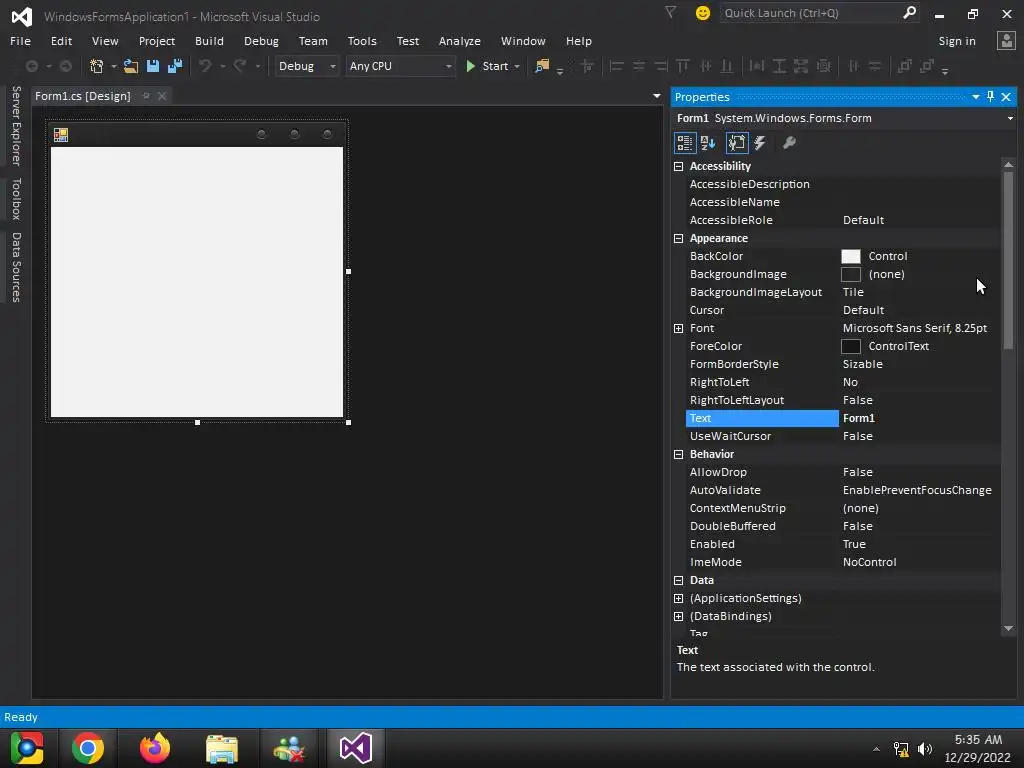
Task: Click the Make Same Height icon
Action: [779, 66]
